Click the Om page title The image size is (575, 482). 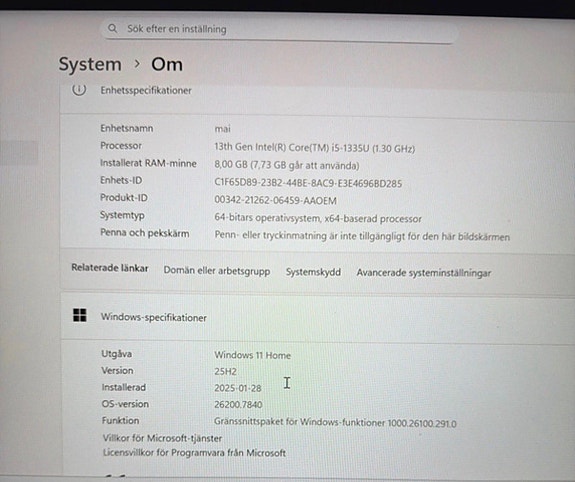pyautogui.click(x=167, y=65)
